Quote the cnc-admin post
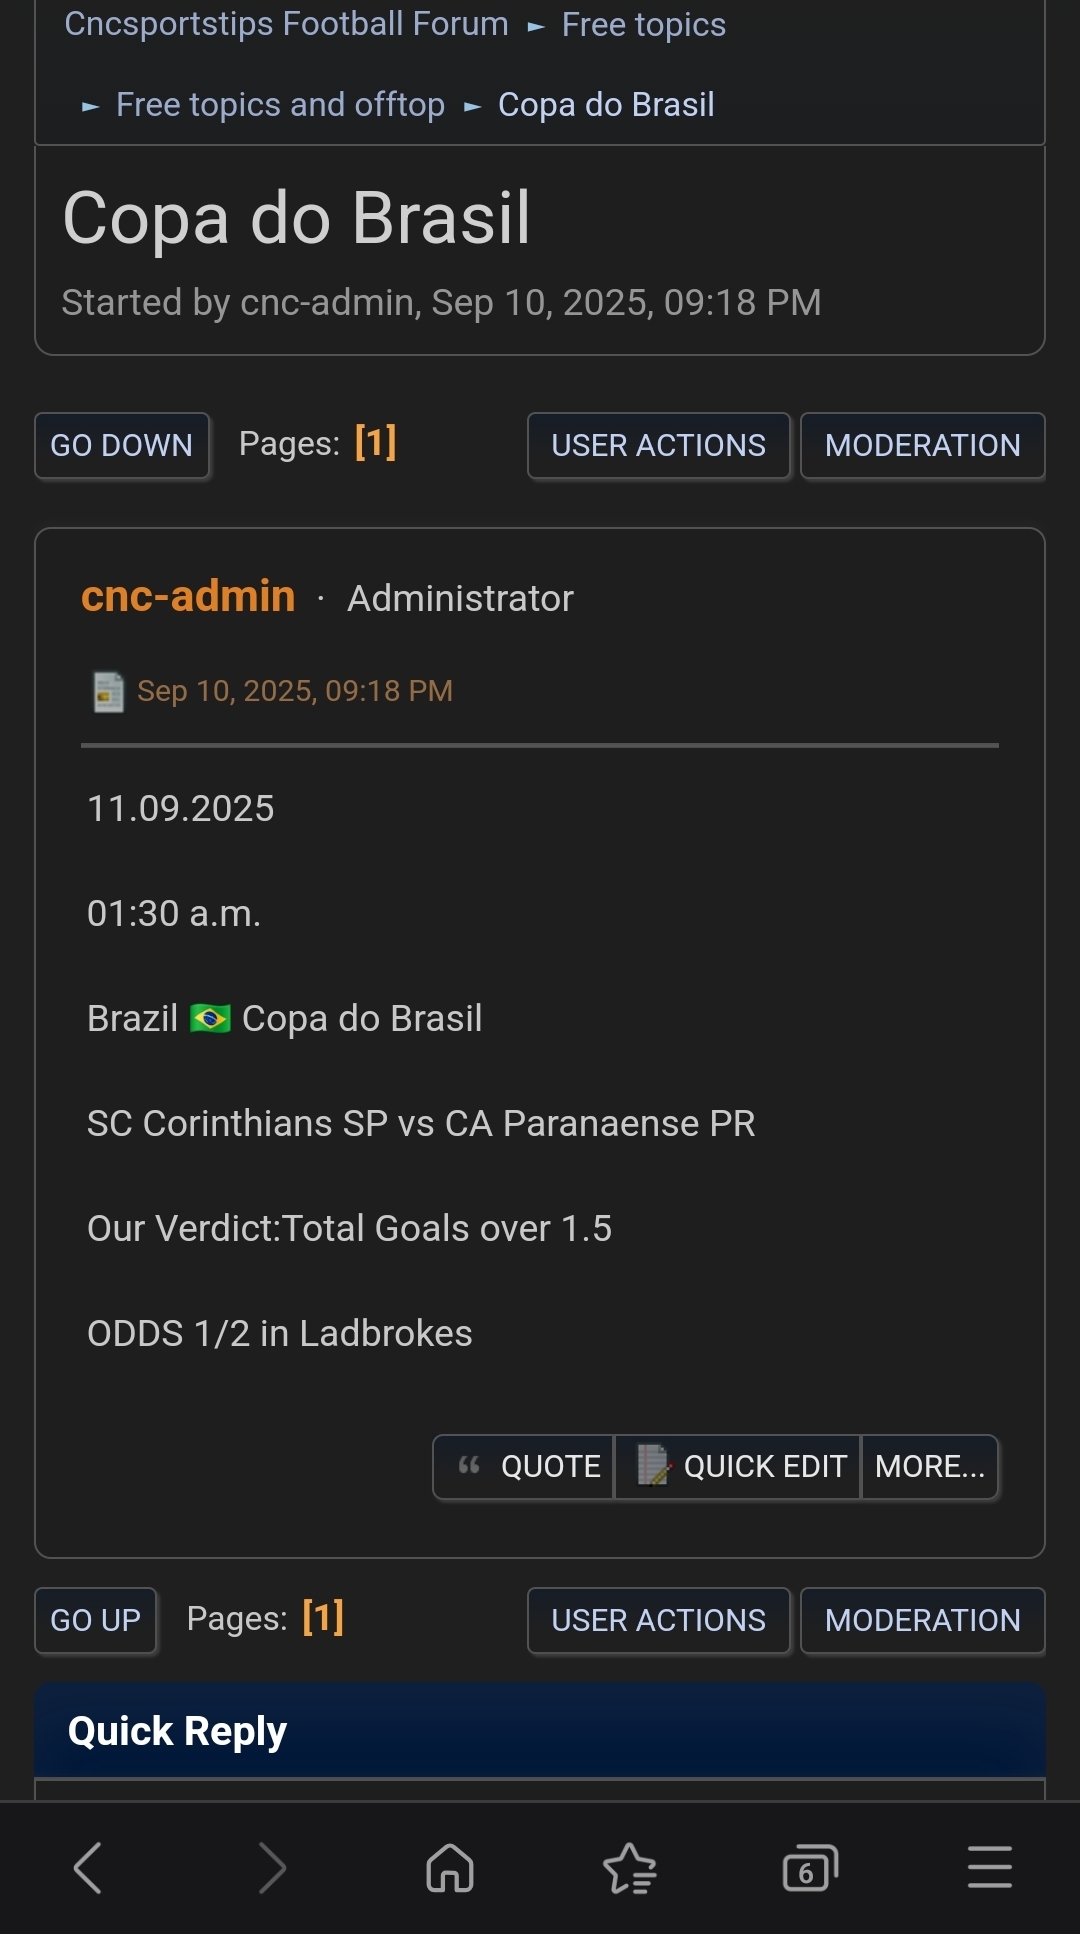1080x1934 pixels. (x=528, y=1466)
